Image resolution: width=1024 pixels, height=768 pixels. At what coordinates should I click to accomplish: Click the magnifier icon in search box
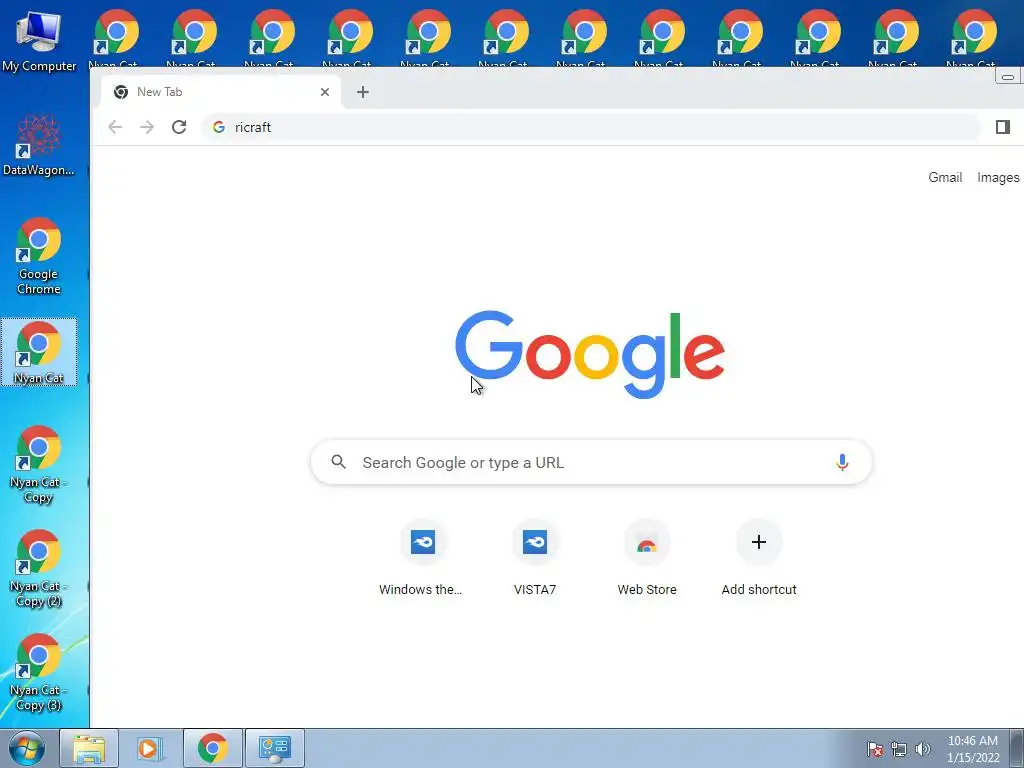pyautogui.click(x=338, y=462)
